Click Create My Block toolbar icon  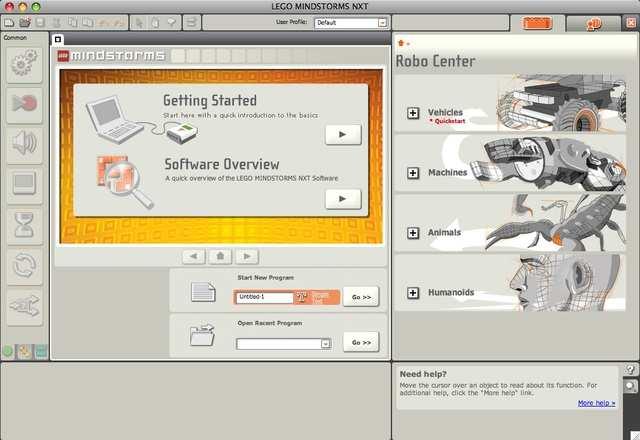[x=191, y=22]
